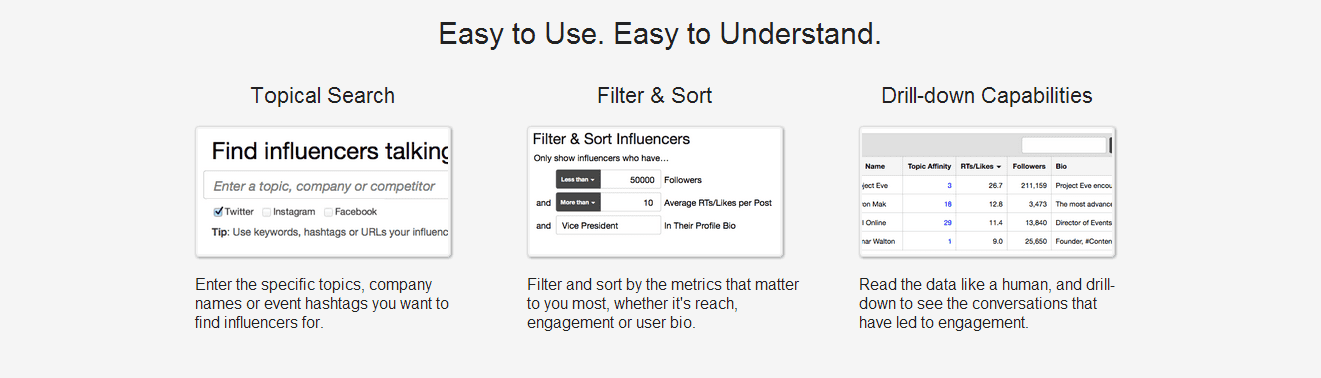The image size is (1321, 378).
Task: Open the Topical Search preview image
Action: pos(323,192)
